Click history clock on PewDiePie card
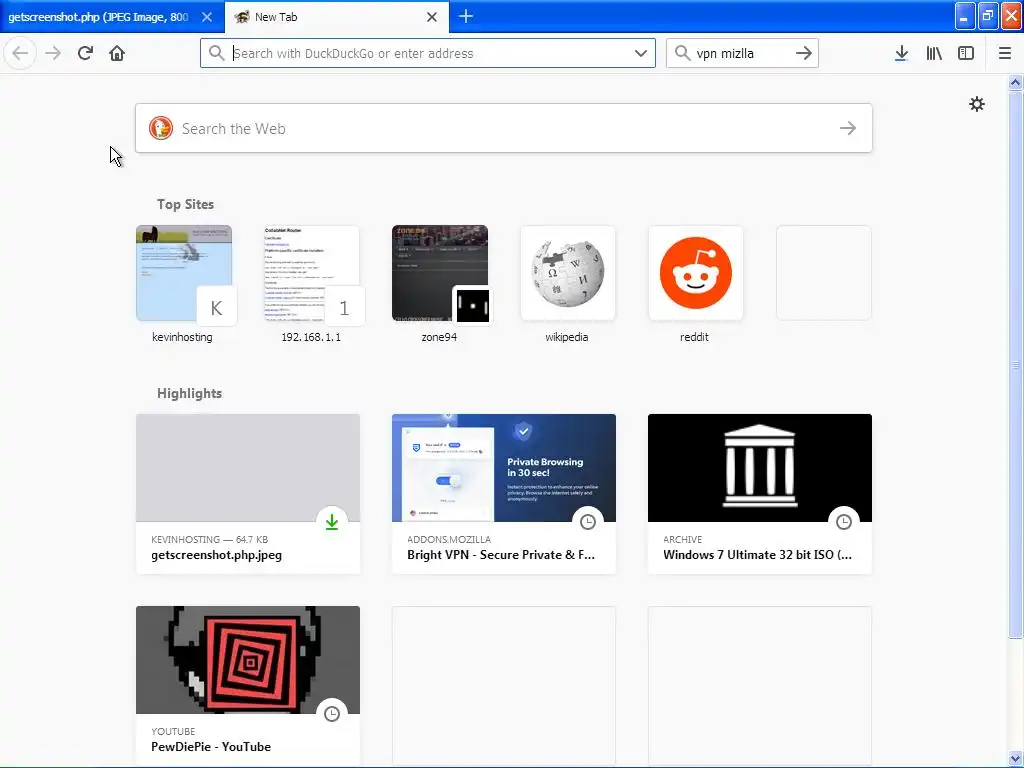 click(332, 714)
